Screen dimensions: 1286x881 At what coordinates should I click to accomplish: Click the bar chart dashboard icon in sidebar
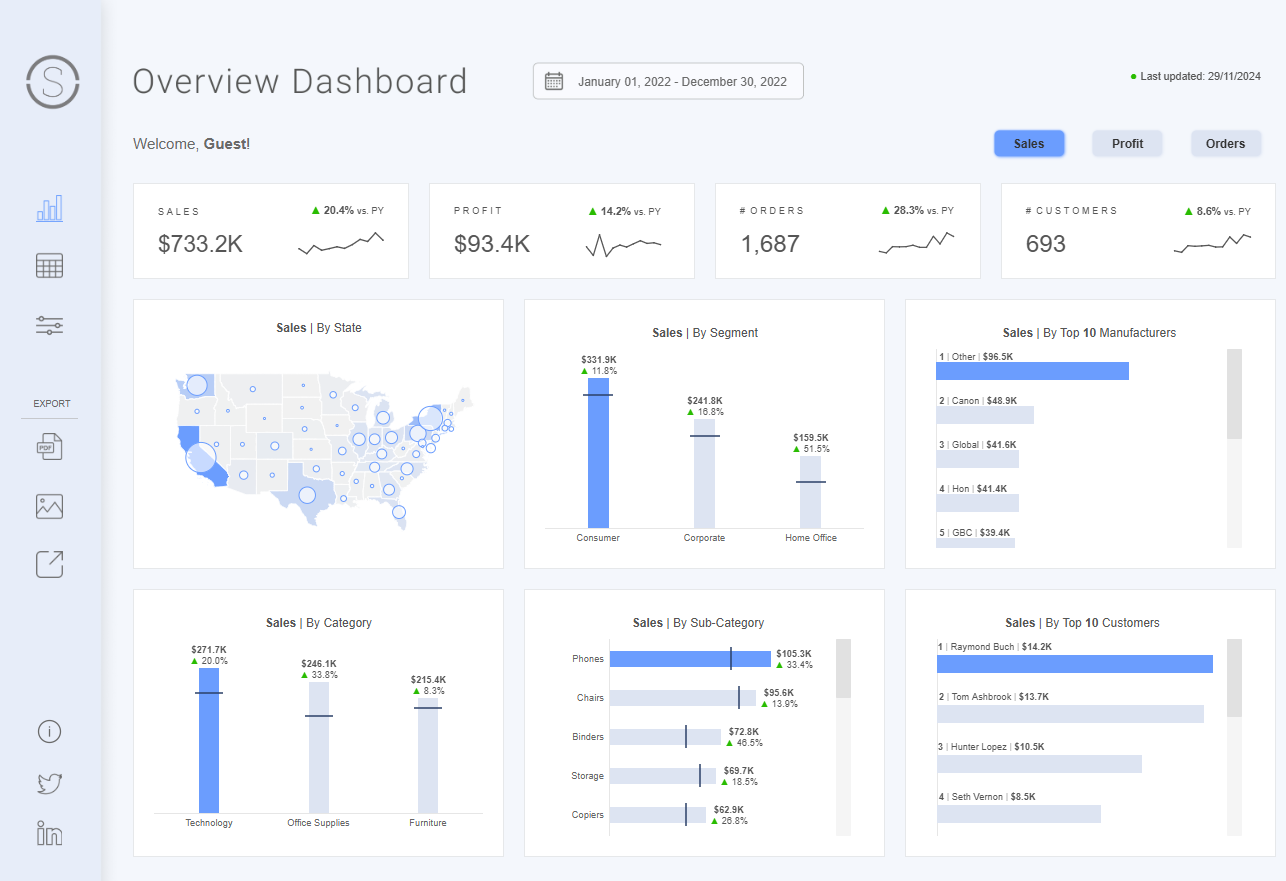pos(49,208)
